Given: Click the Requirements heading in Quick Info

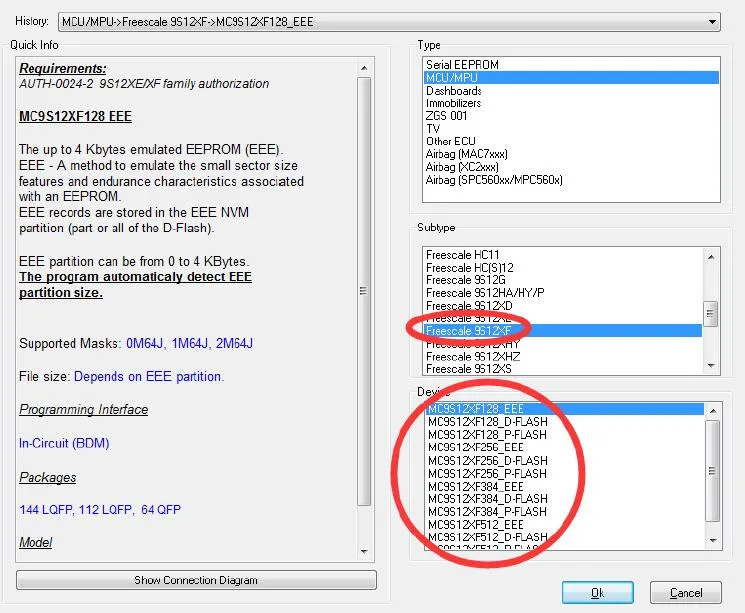Looking at the screenshot, I should (63, 68).
